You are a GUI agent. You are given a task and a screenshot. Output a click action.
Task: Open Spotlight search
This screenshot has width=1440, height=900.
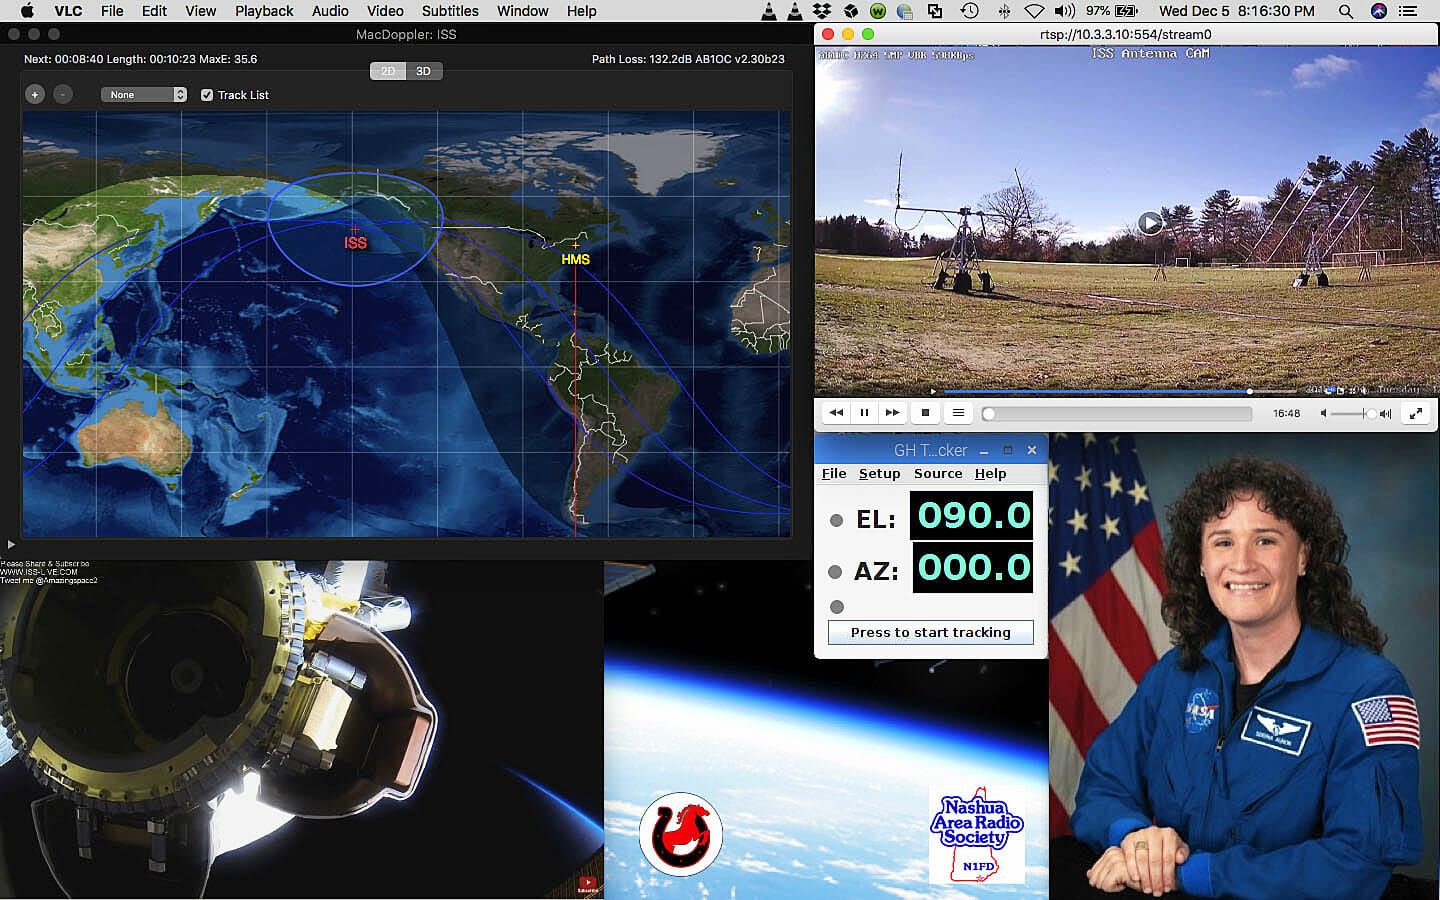1346,11
